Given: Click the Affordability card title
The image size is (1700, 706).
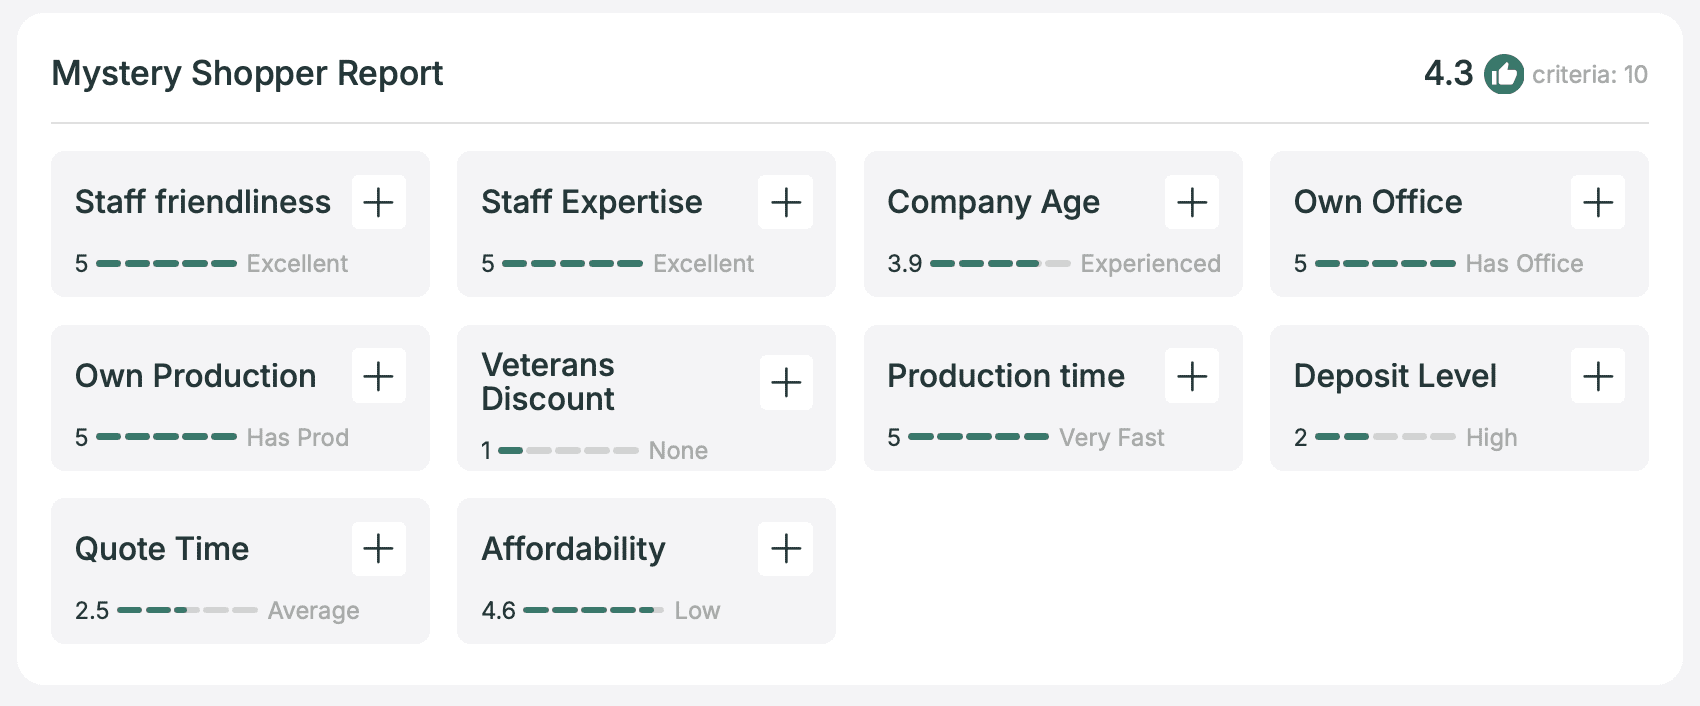Looking at the screenshot, I should (573, 549).
